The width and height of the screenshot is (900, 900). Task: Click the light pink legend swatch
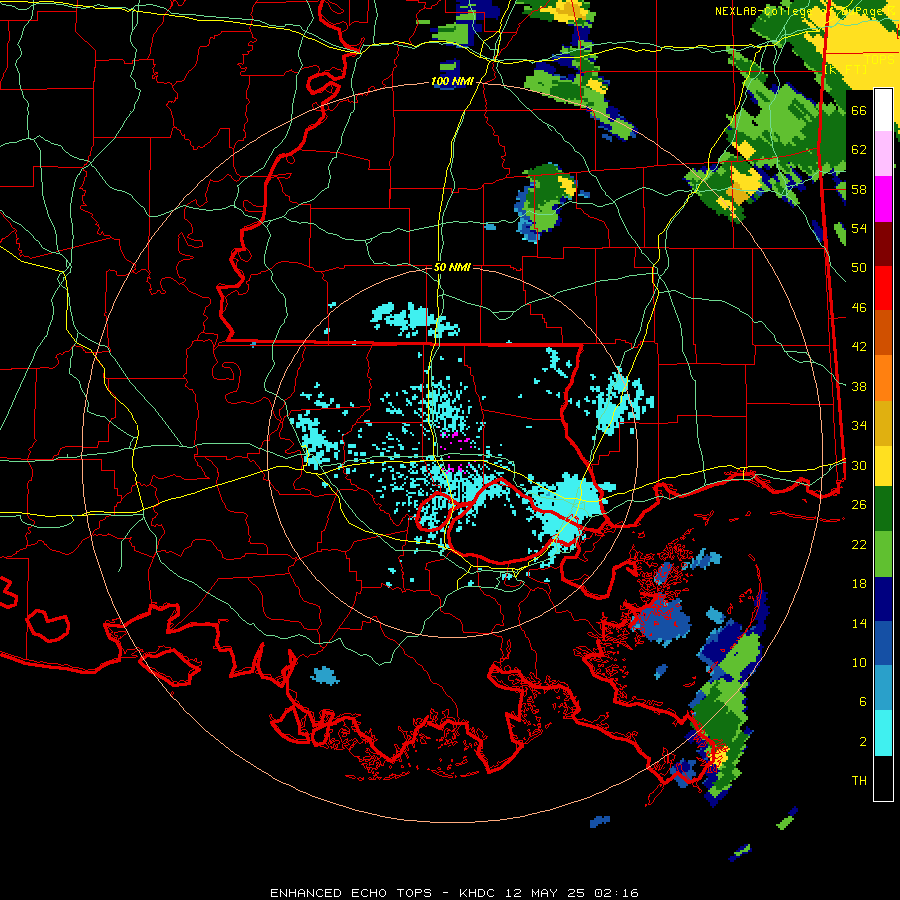pos(883,154)
